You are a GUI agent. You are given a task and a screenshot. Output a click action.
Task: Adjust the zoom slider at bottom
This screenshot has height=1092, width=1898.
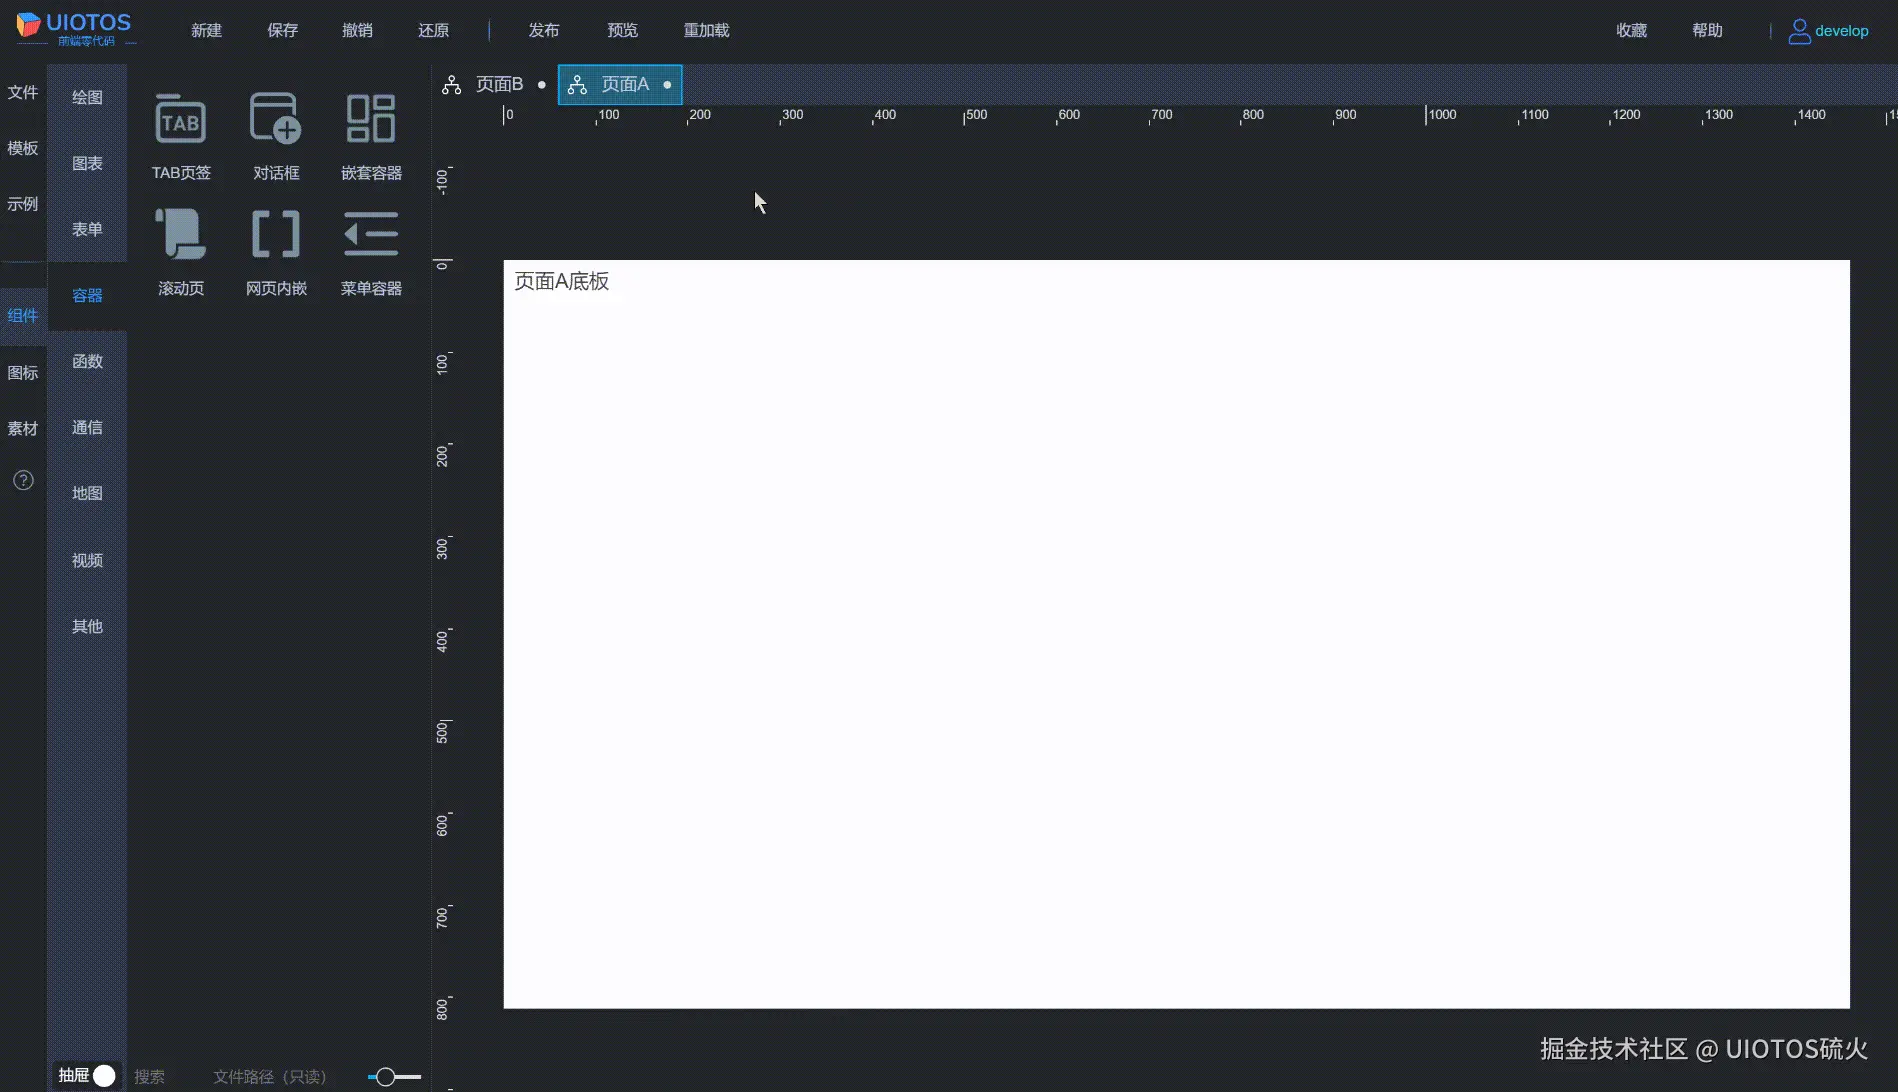(x=385, y=1076)
